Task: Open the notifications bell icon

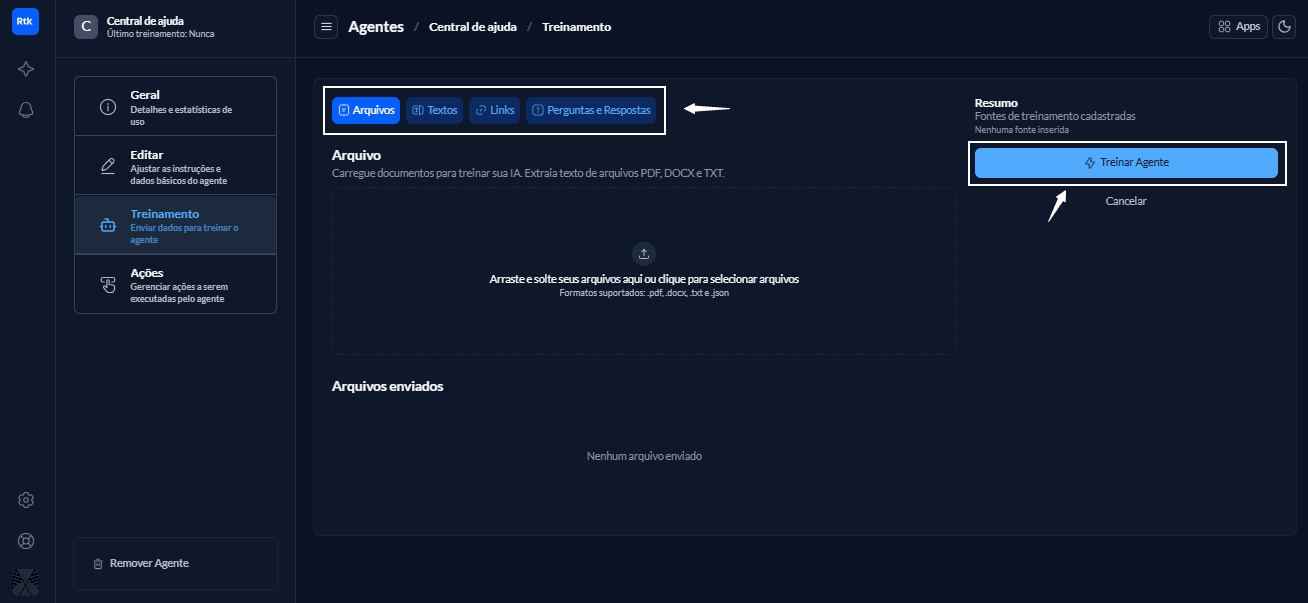Action: (x=26, y=110)
